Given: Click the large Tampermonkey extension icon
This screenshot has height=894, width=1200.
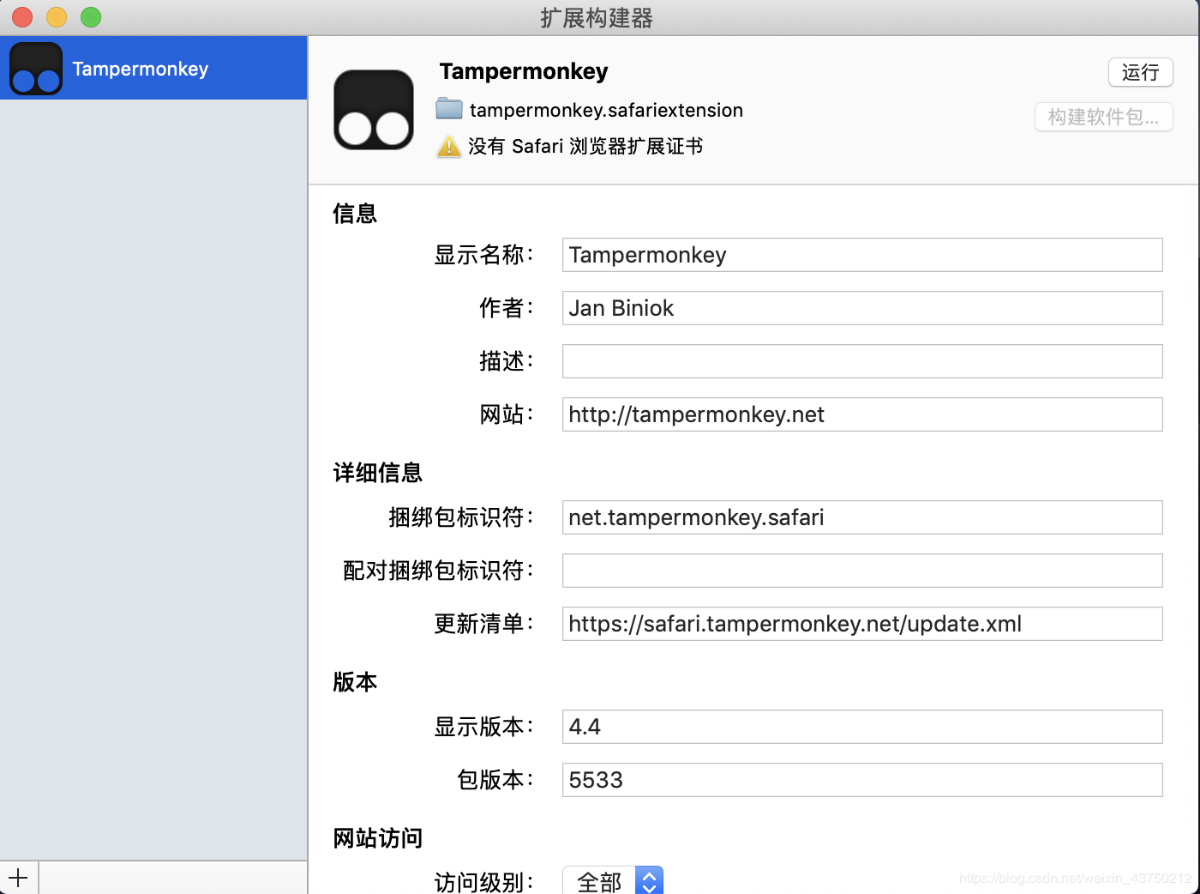Looking at the screenshot, I should click(374, 110).
